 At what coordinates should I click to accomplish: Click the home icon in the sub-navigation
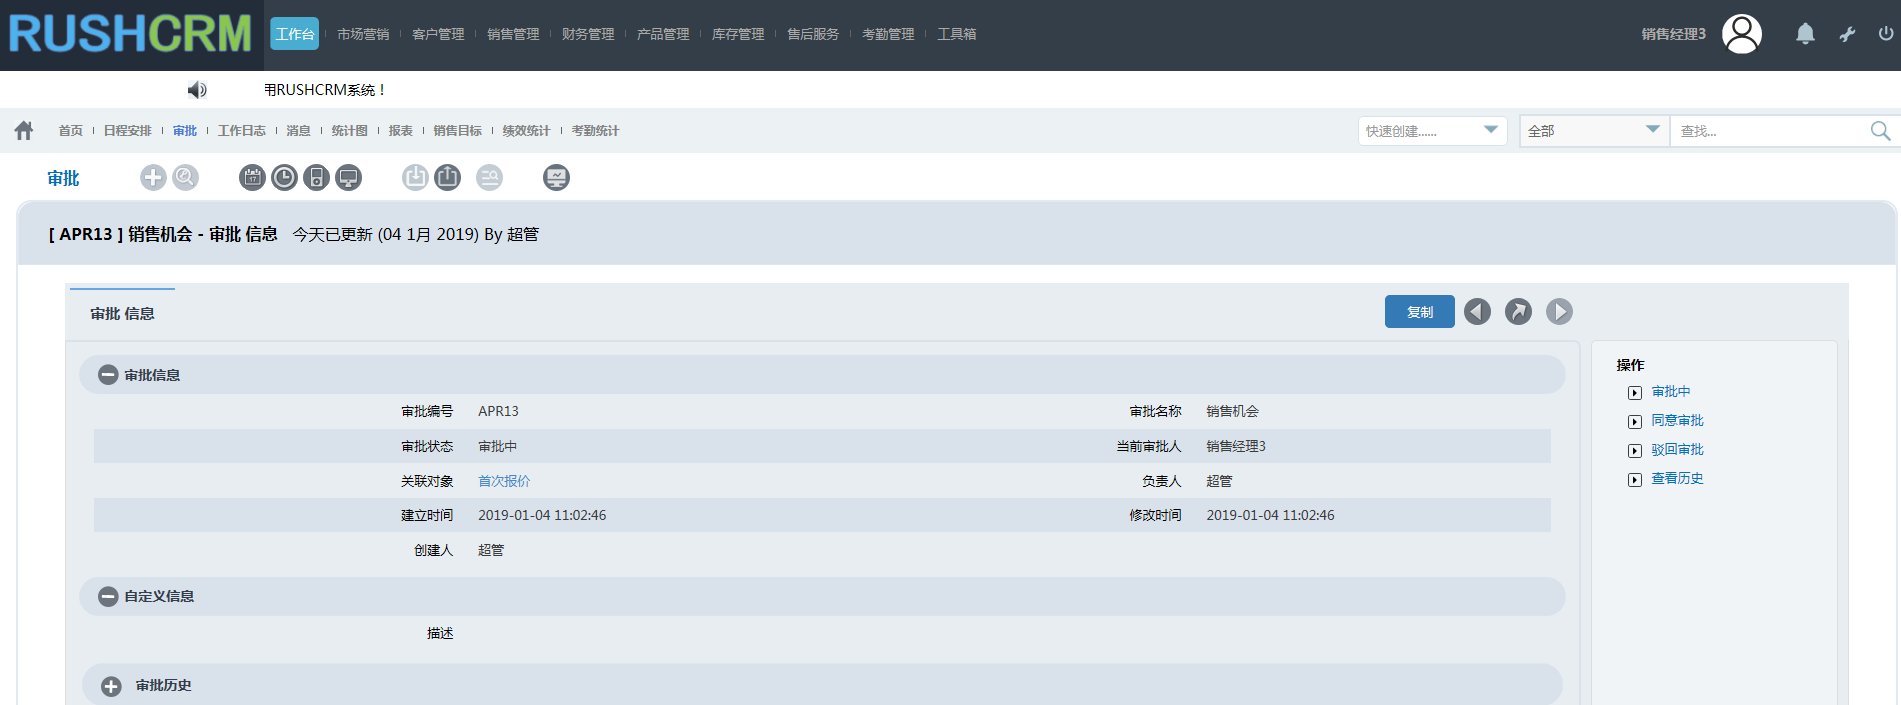coord(24,131)
